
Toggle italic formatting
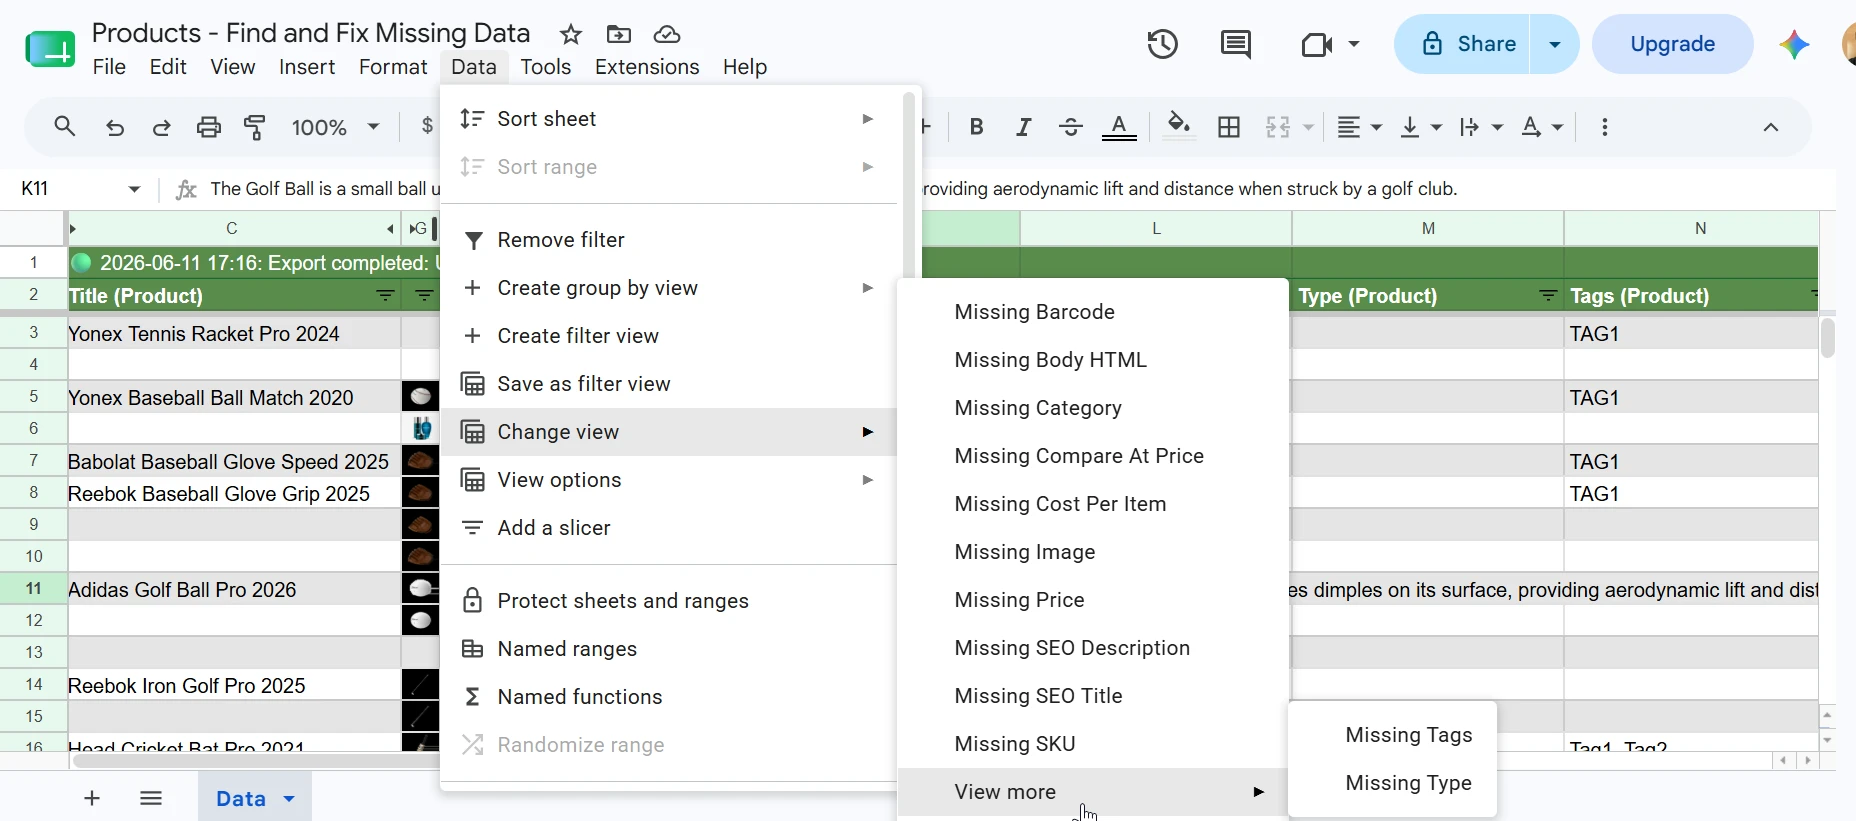point(1023,127)
